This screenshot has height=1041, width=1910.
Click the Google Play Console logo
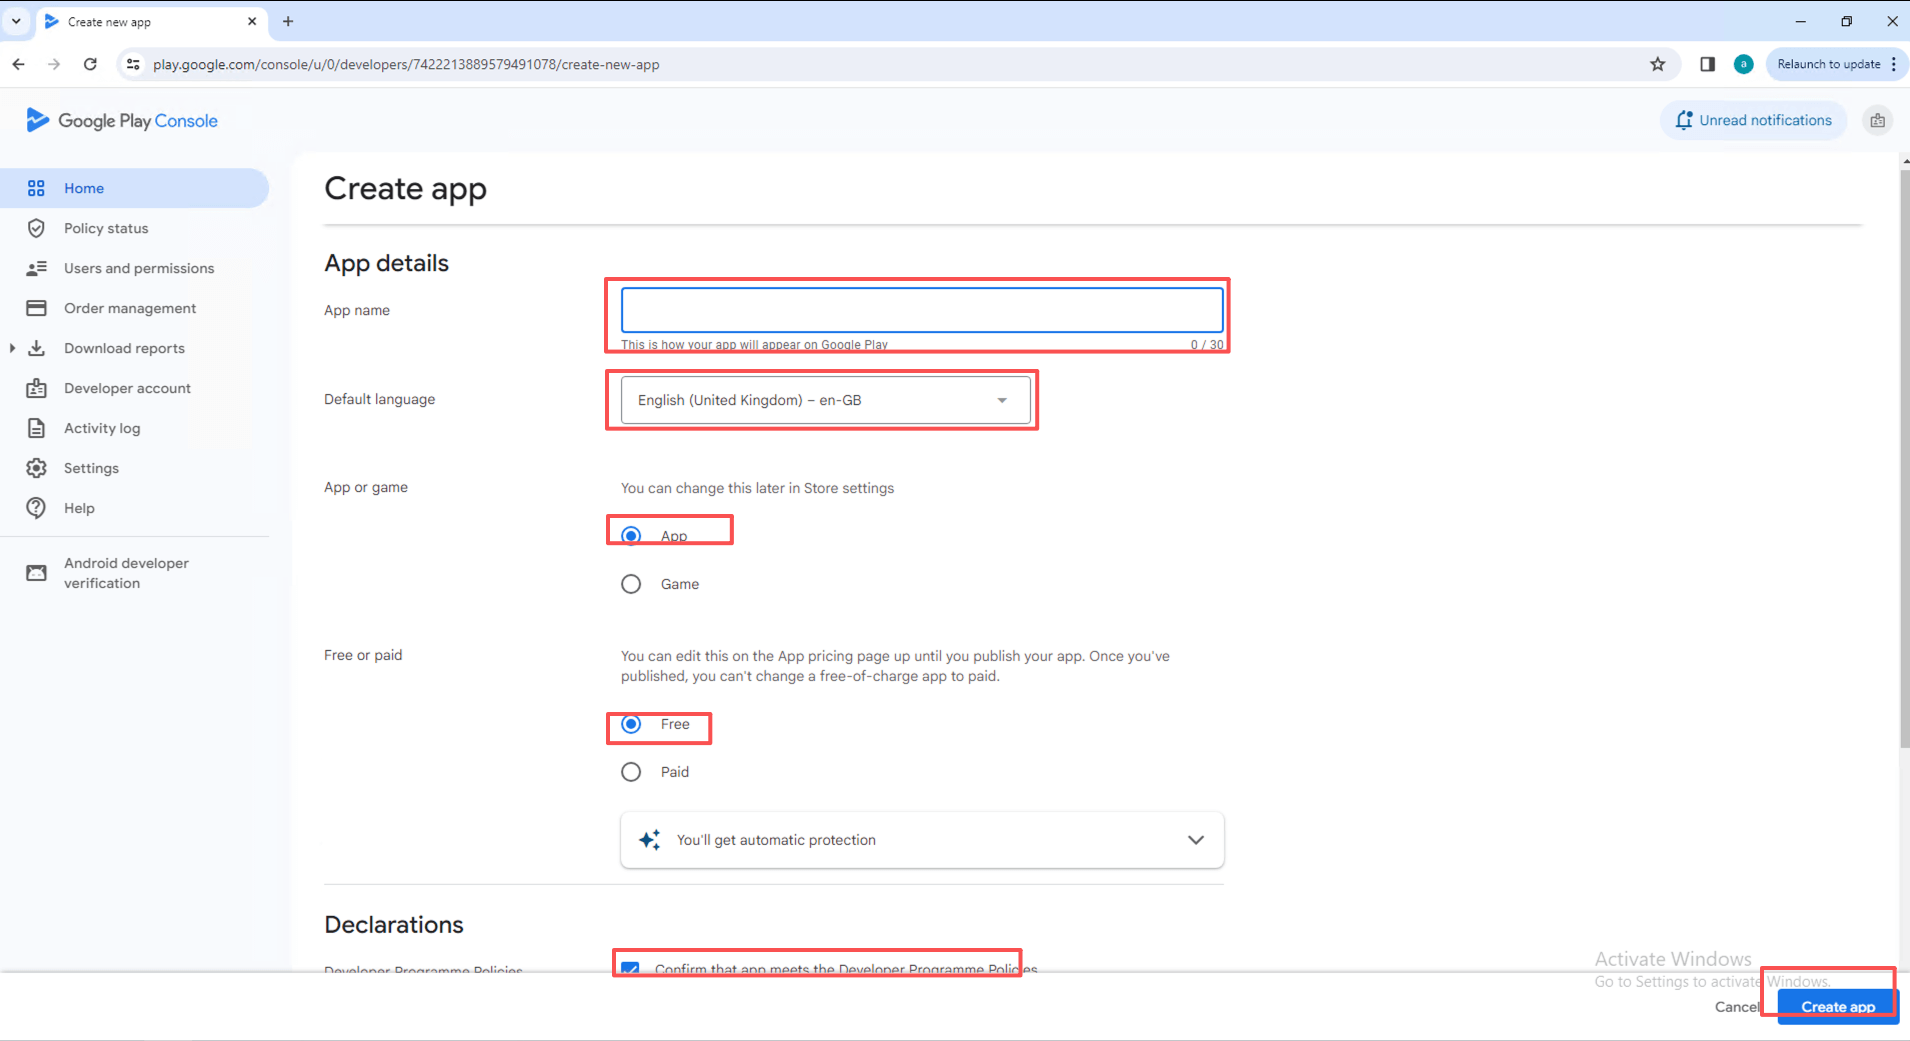pos(121,121)
